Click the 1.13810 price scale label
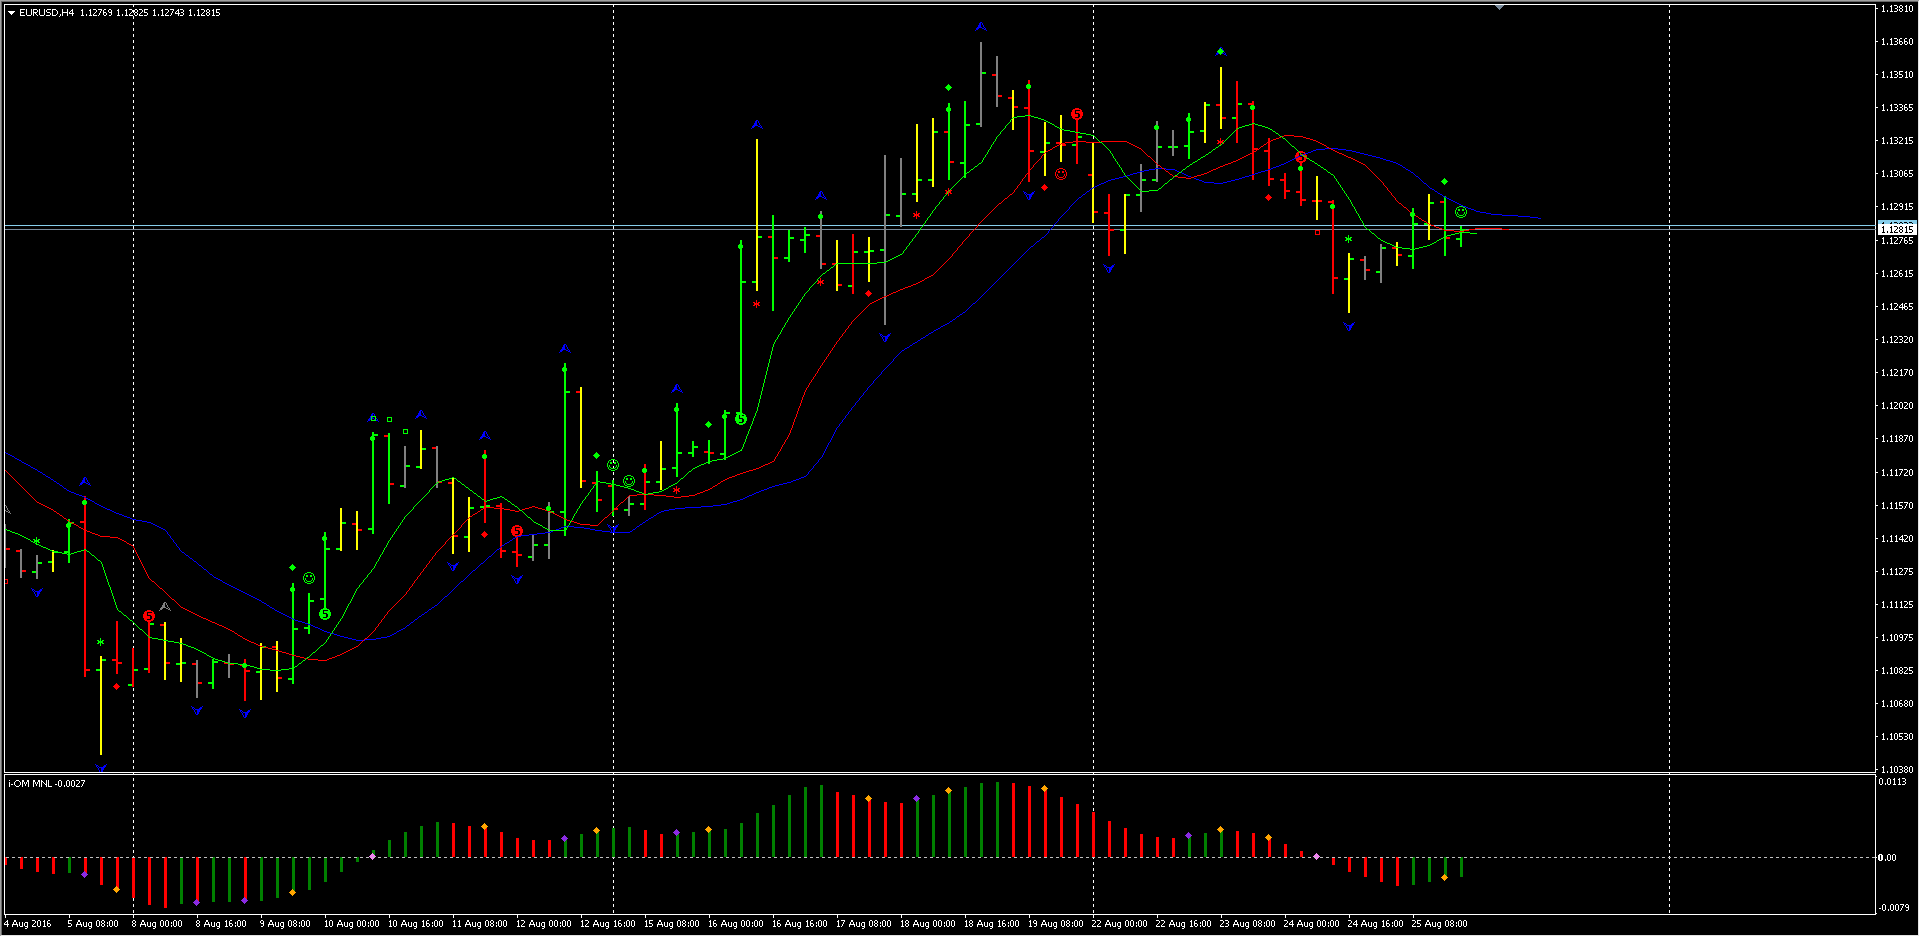This screenshot has width=1920, height=937. coord(1896,9)
